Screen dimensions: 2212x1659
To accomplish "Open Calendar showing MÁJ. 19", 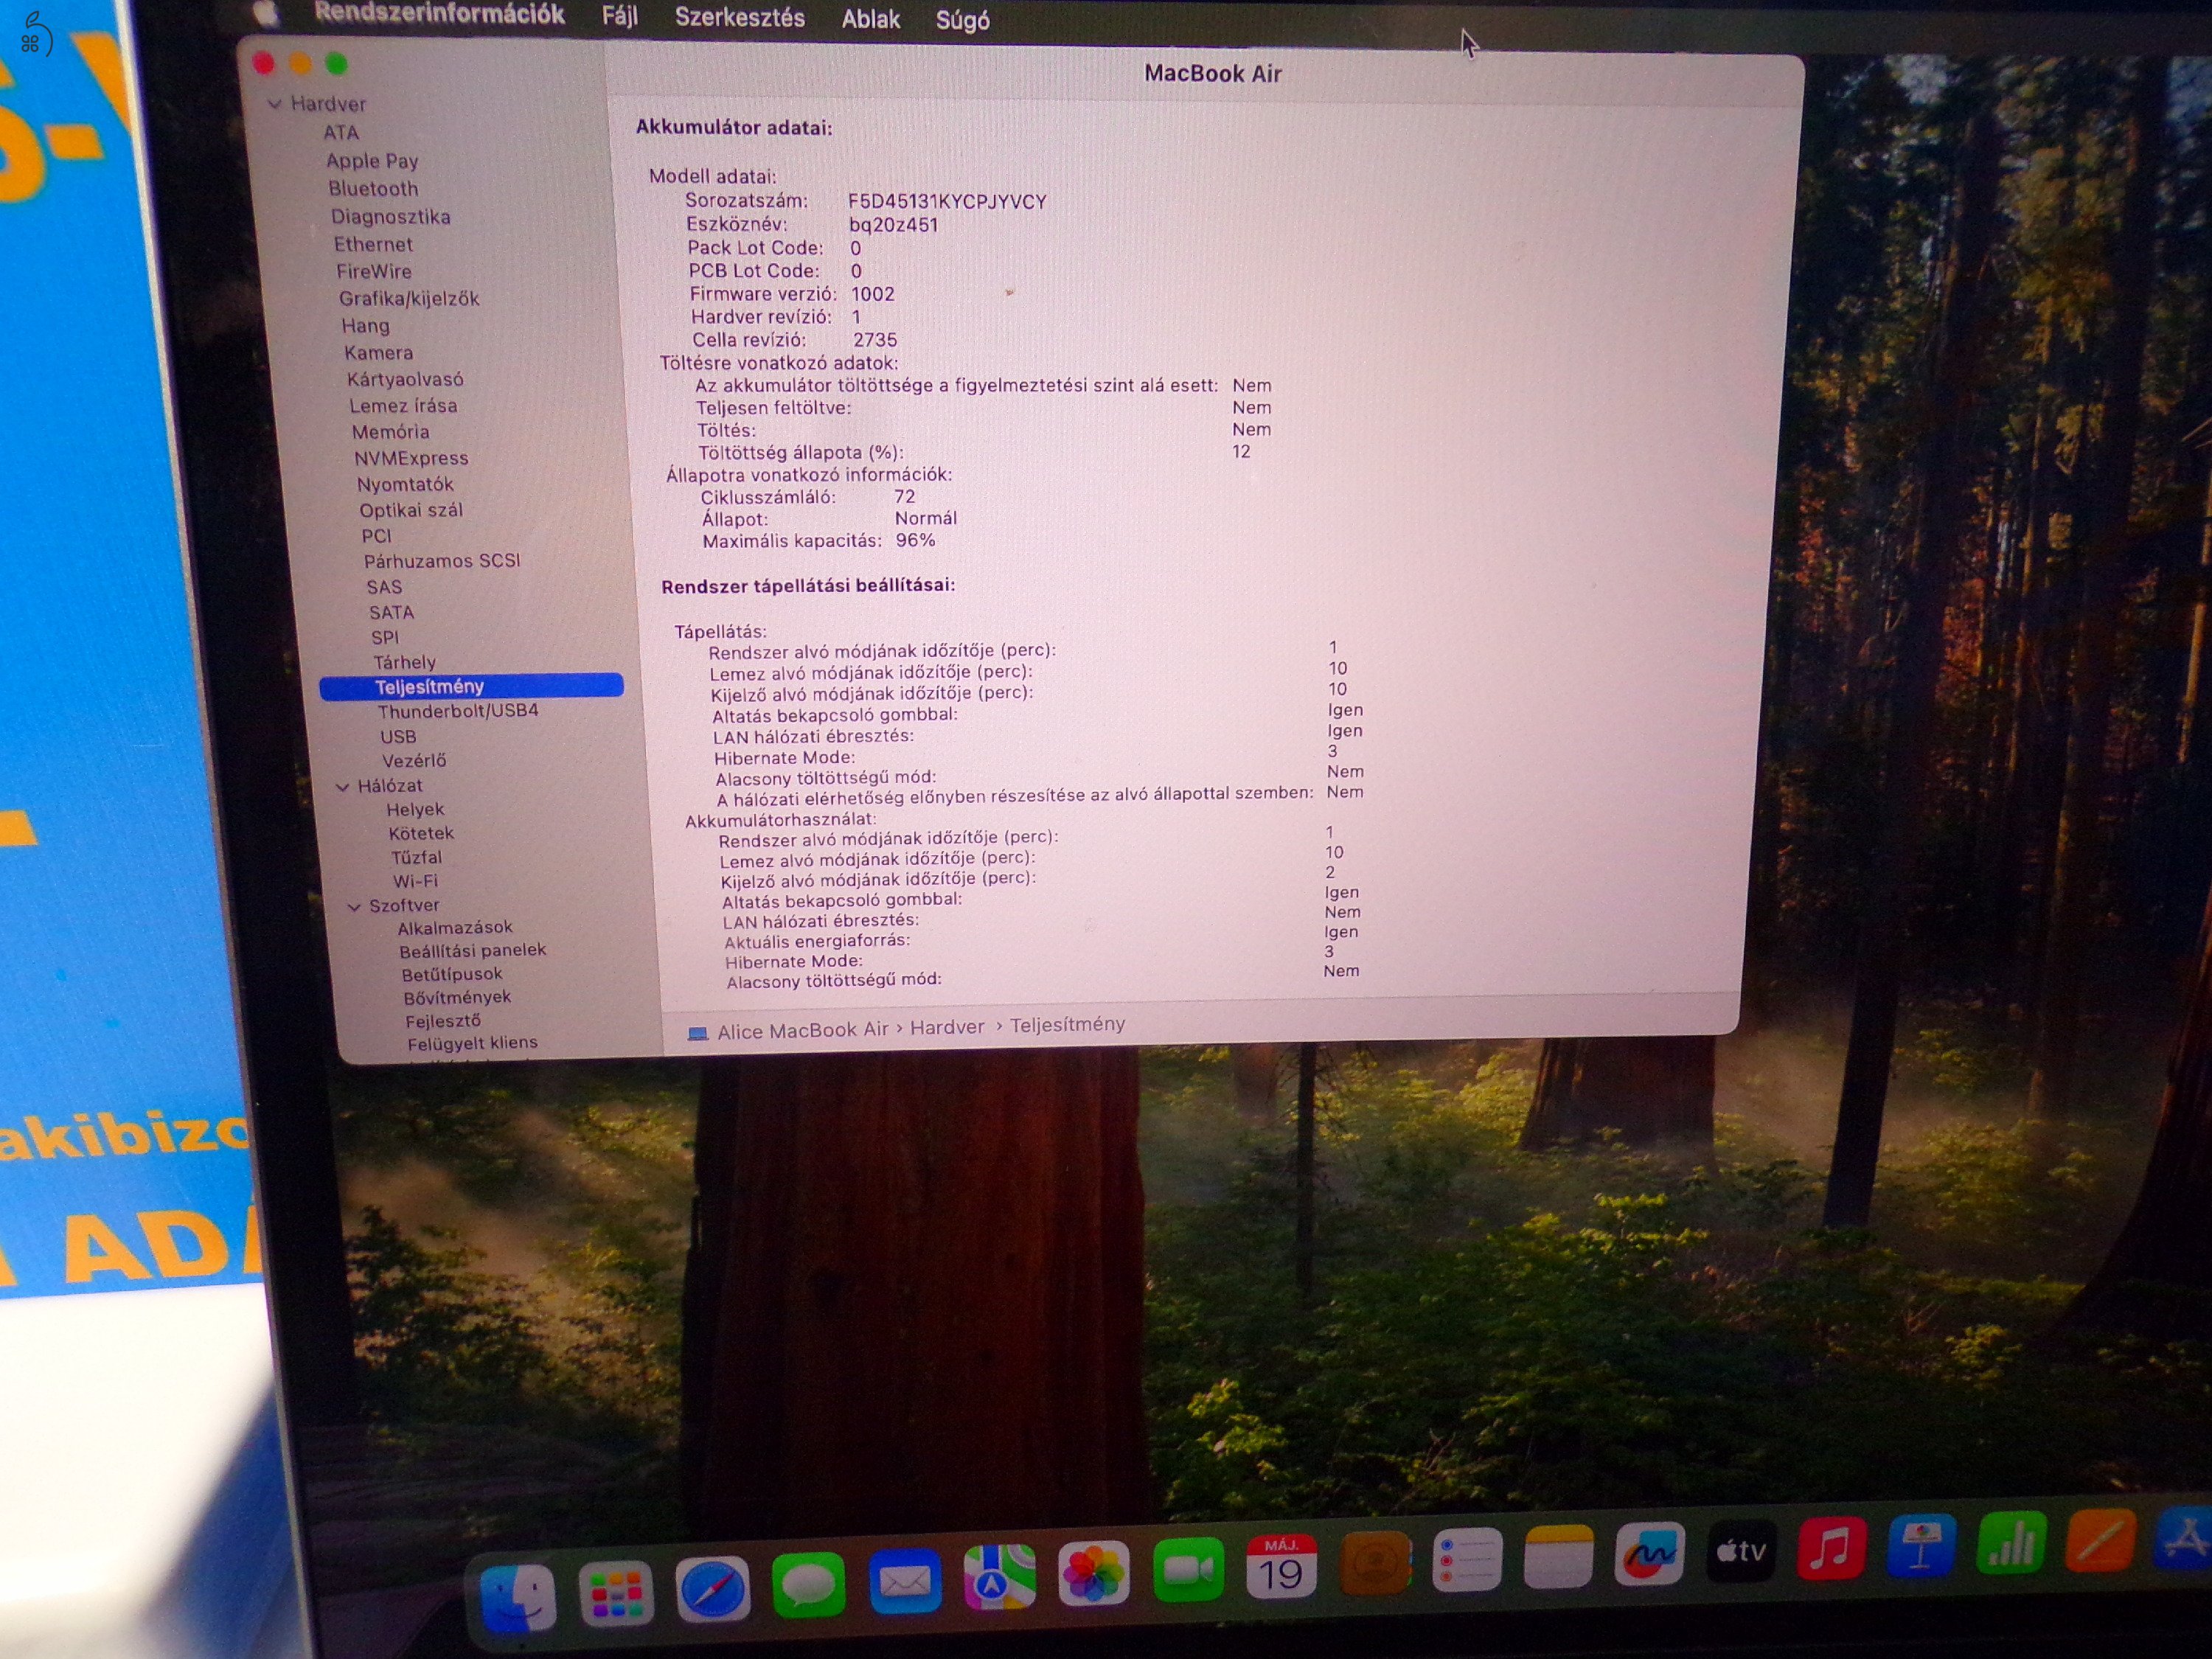I will click(1281, 1567).
